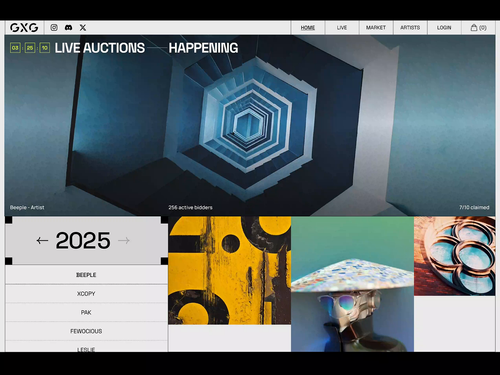The image size is (500, 375).
Task: Select PAK in the artist list
Action: (86, 312)
